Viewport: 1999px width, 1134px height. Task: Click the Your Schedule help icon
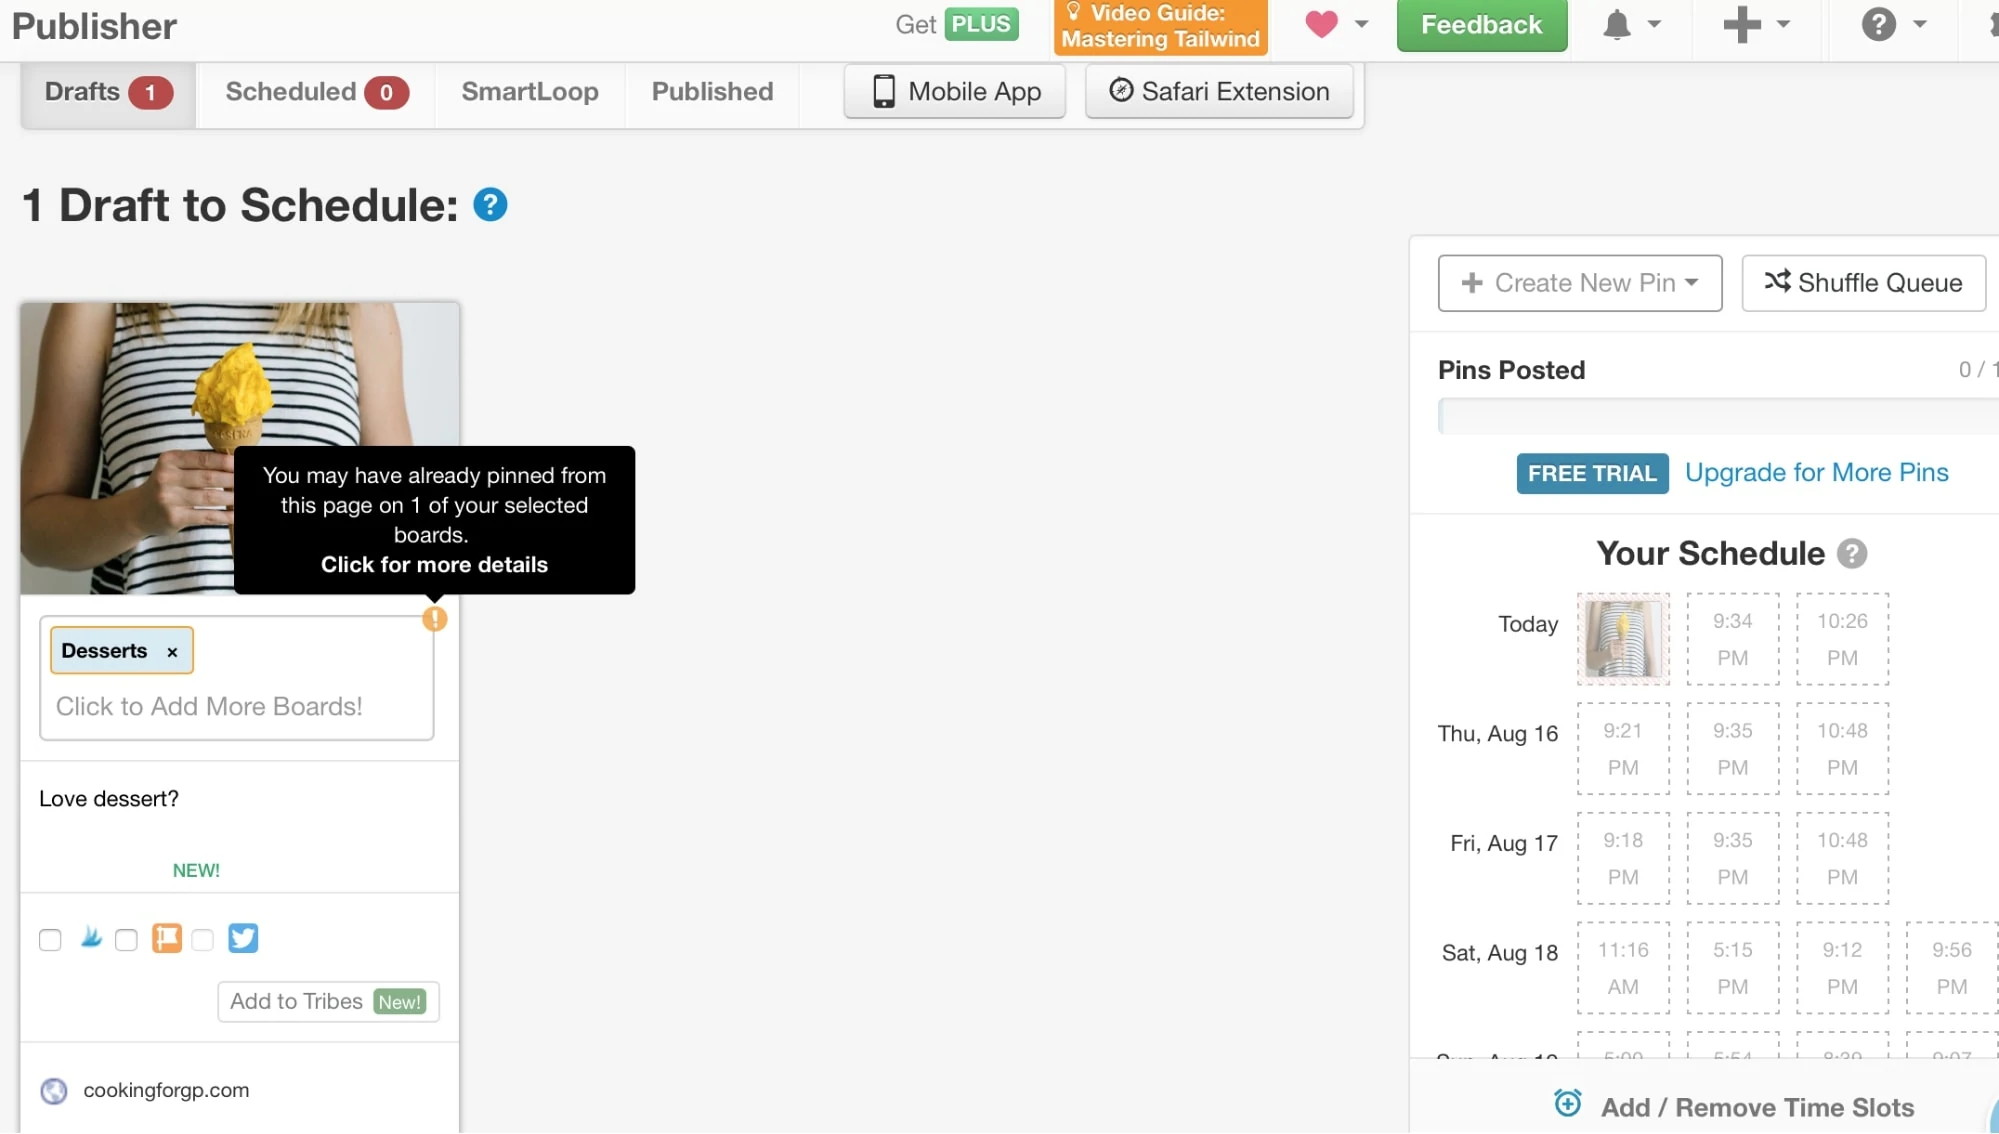click(x=1852, y=554)
